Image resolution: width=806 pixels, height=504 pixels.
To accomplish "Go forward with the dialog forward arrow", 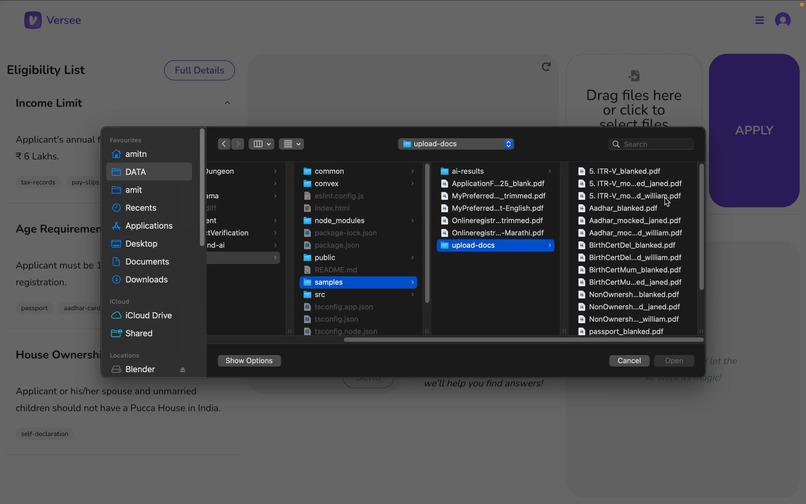I will tap(237, 144).
